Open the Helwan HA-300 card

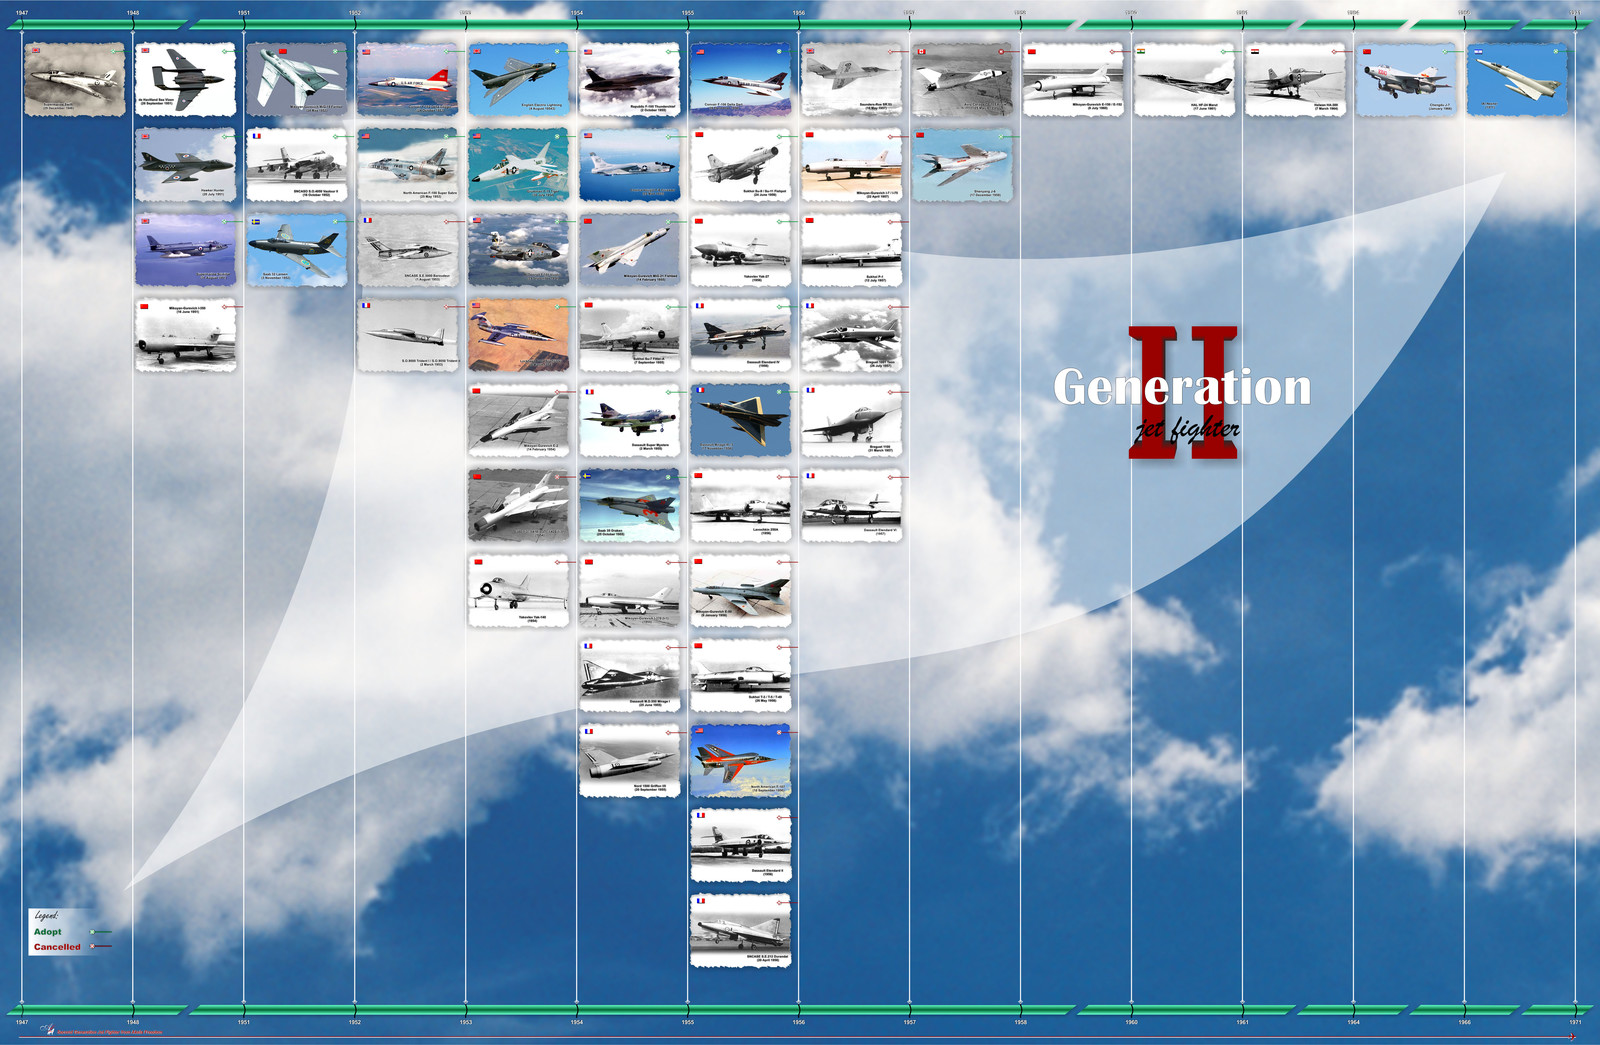(x=1296, y=79)
